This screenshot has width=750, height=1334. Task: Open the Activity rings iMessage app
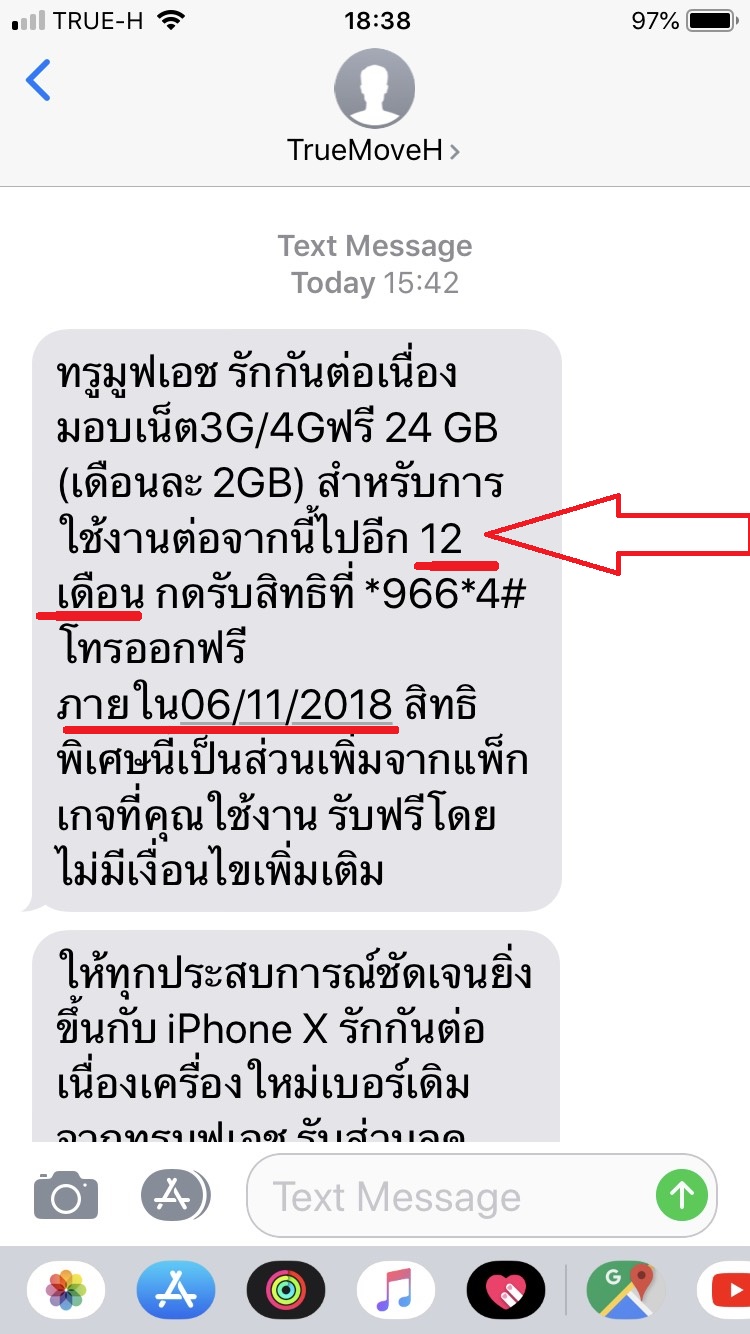[285, 1290]
